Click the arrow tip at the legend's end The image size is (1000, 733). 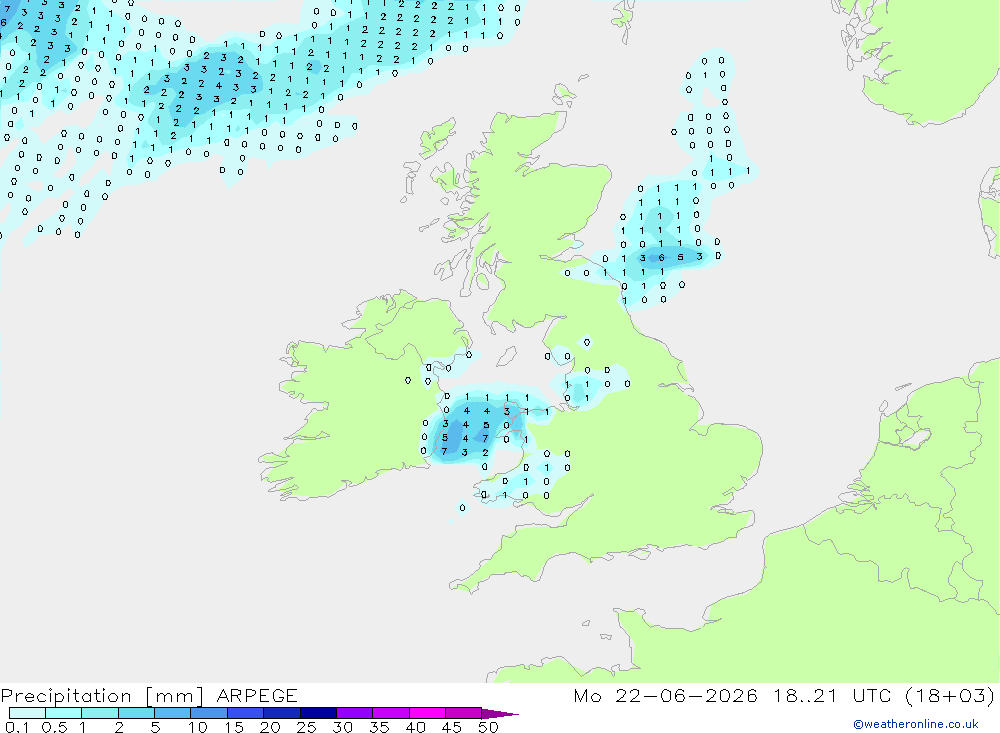(501, 714)
